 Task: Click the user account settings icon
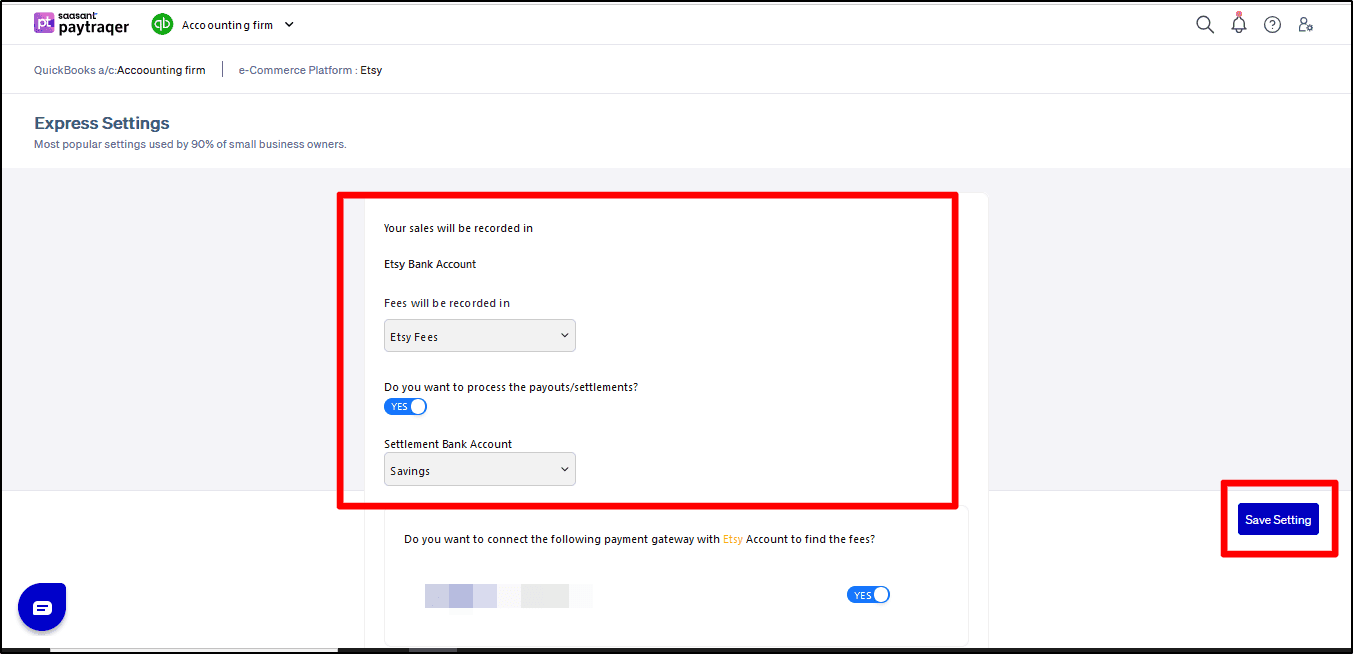[1306, 24]
